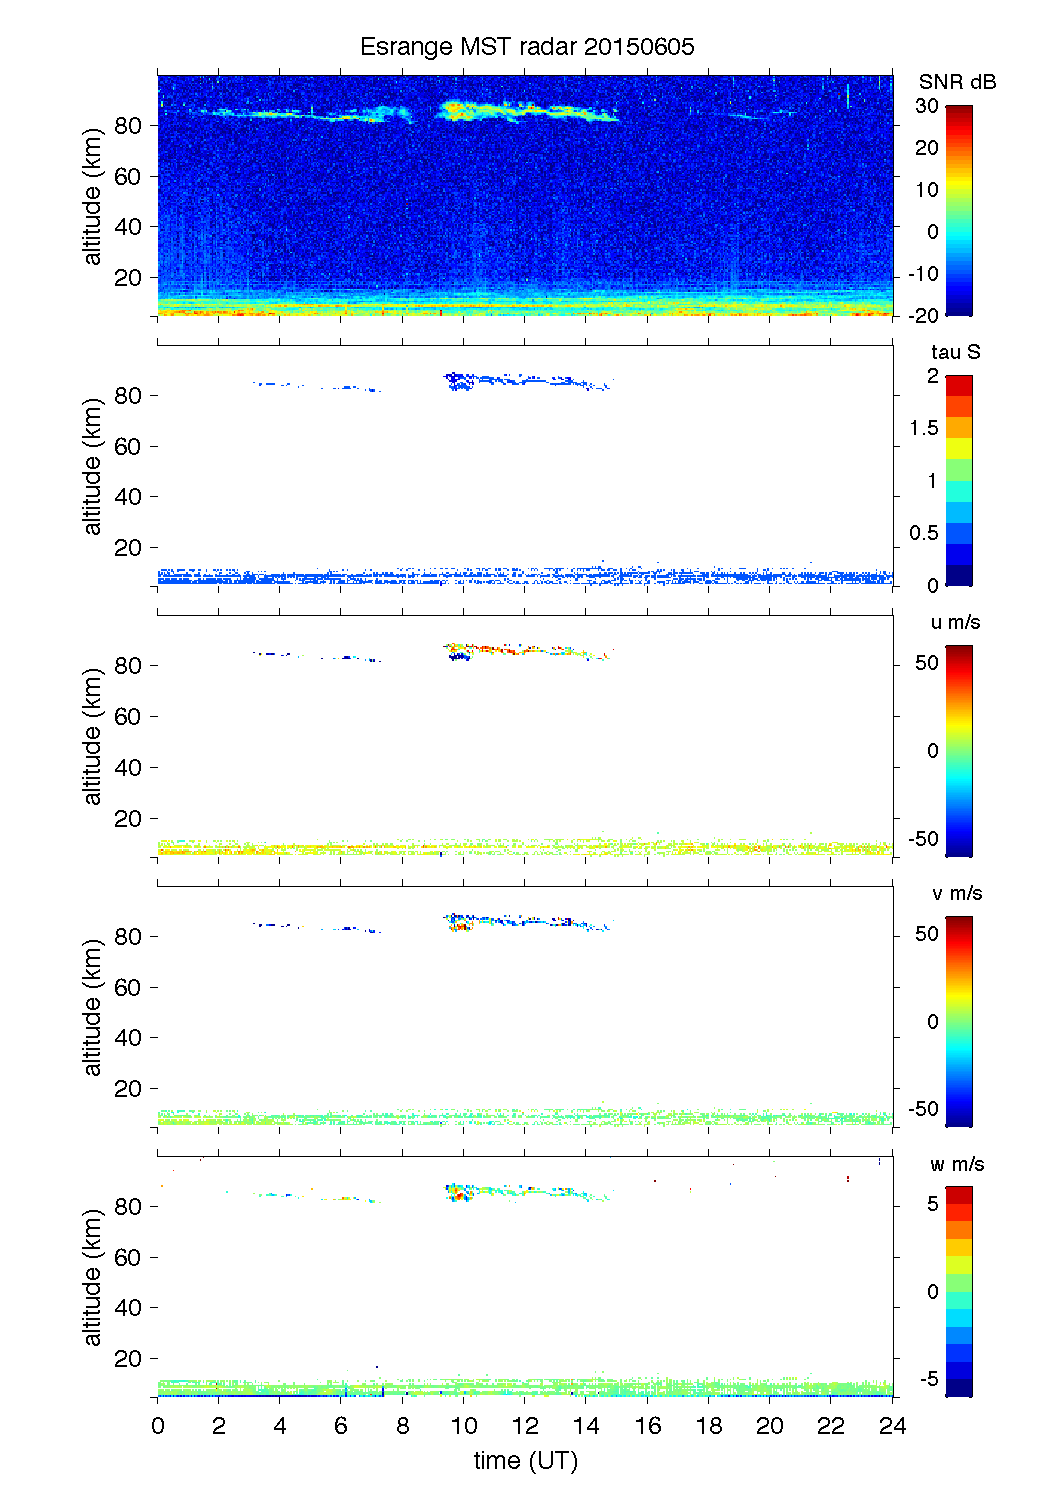This screenshot has width=1051, height=1501.
Task: Select the 'tau S' colorbar label
Action: click(955, 352)
